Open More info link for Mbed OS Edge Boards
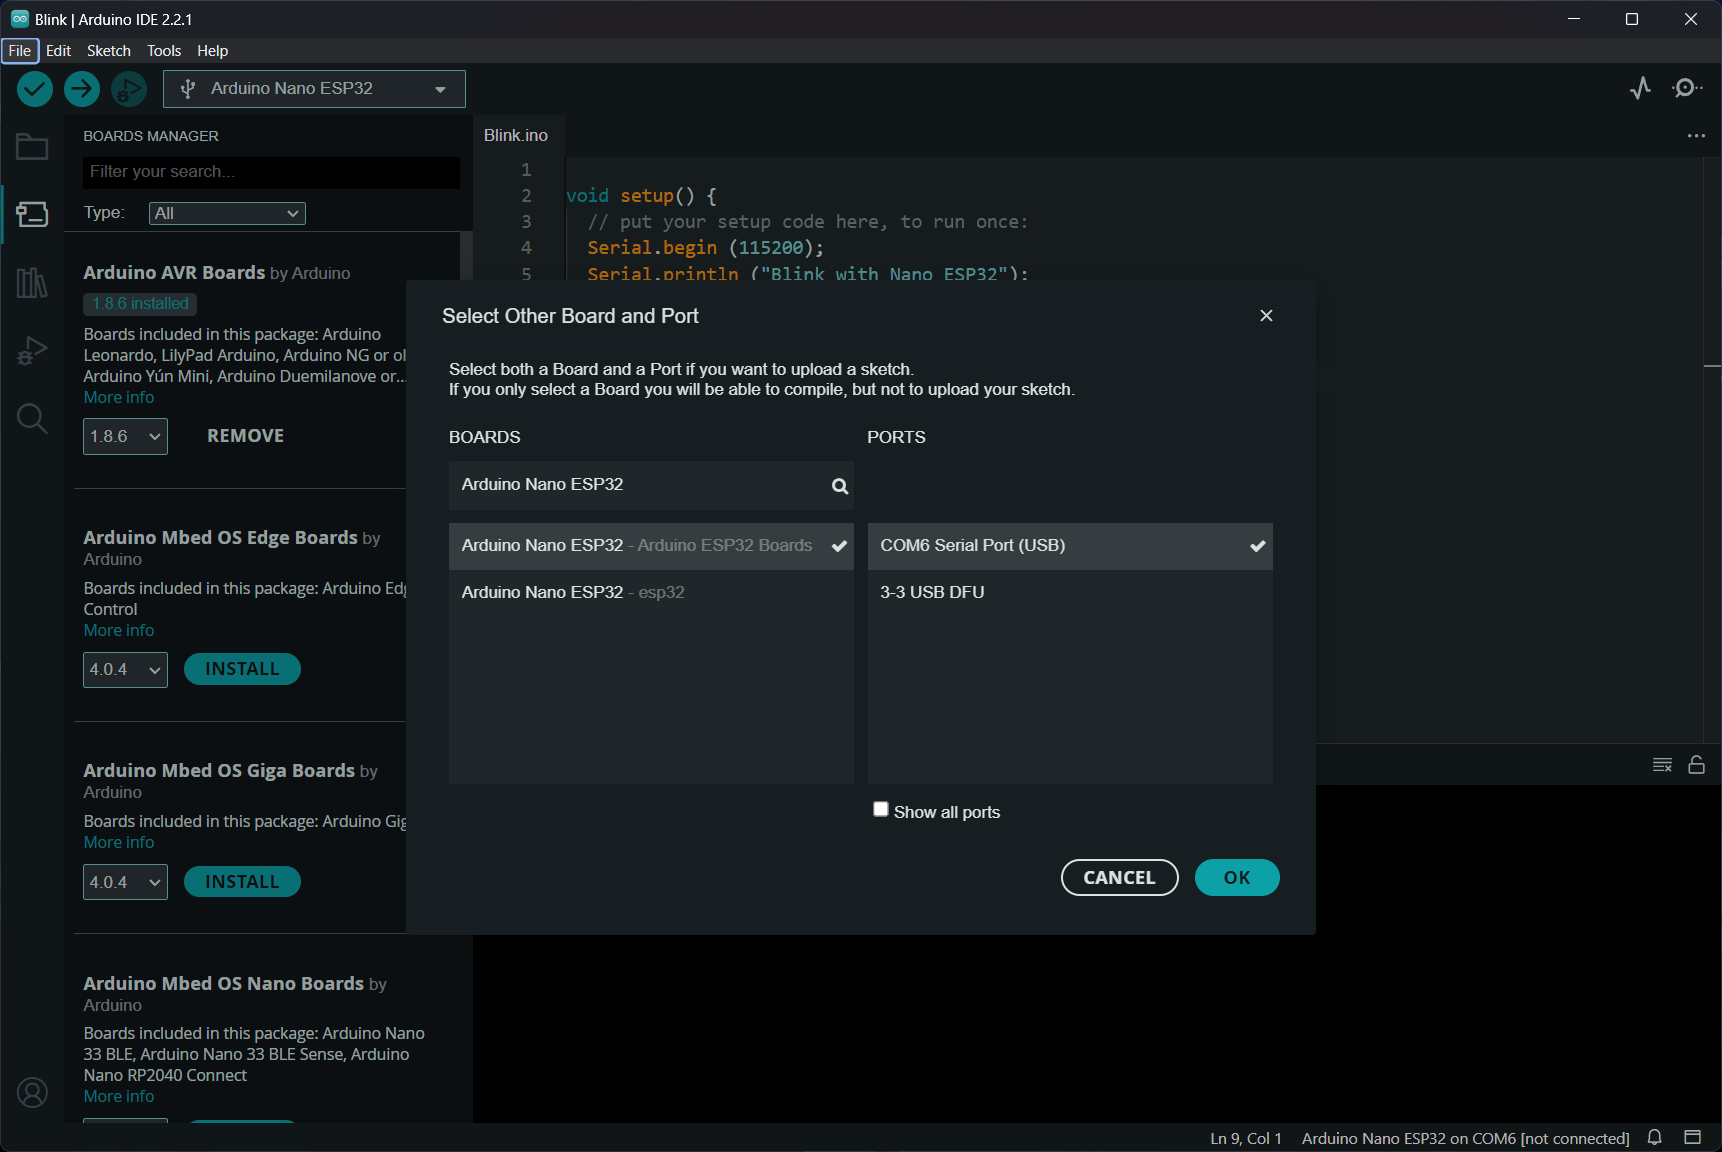Viewport: 1722px width, 1152px height. click(119, 631)
